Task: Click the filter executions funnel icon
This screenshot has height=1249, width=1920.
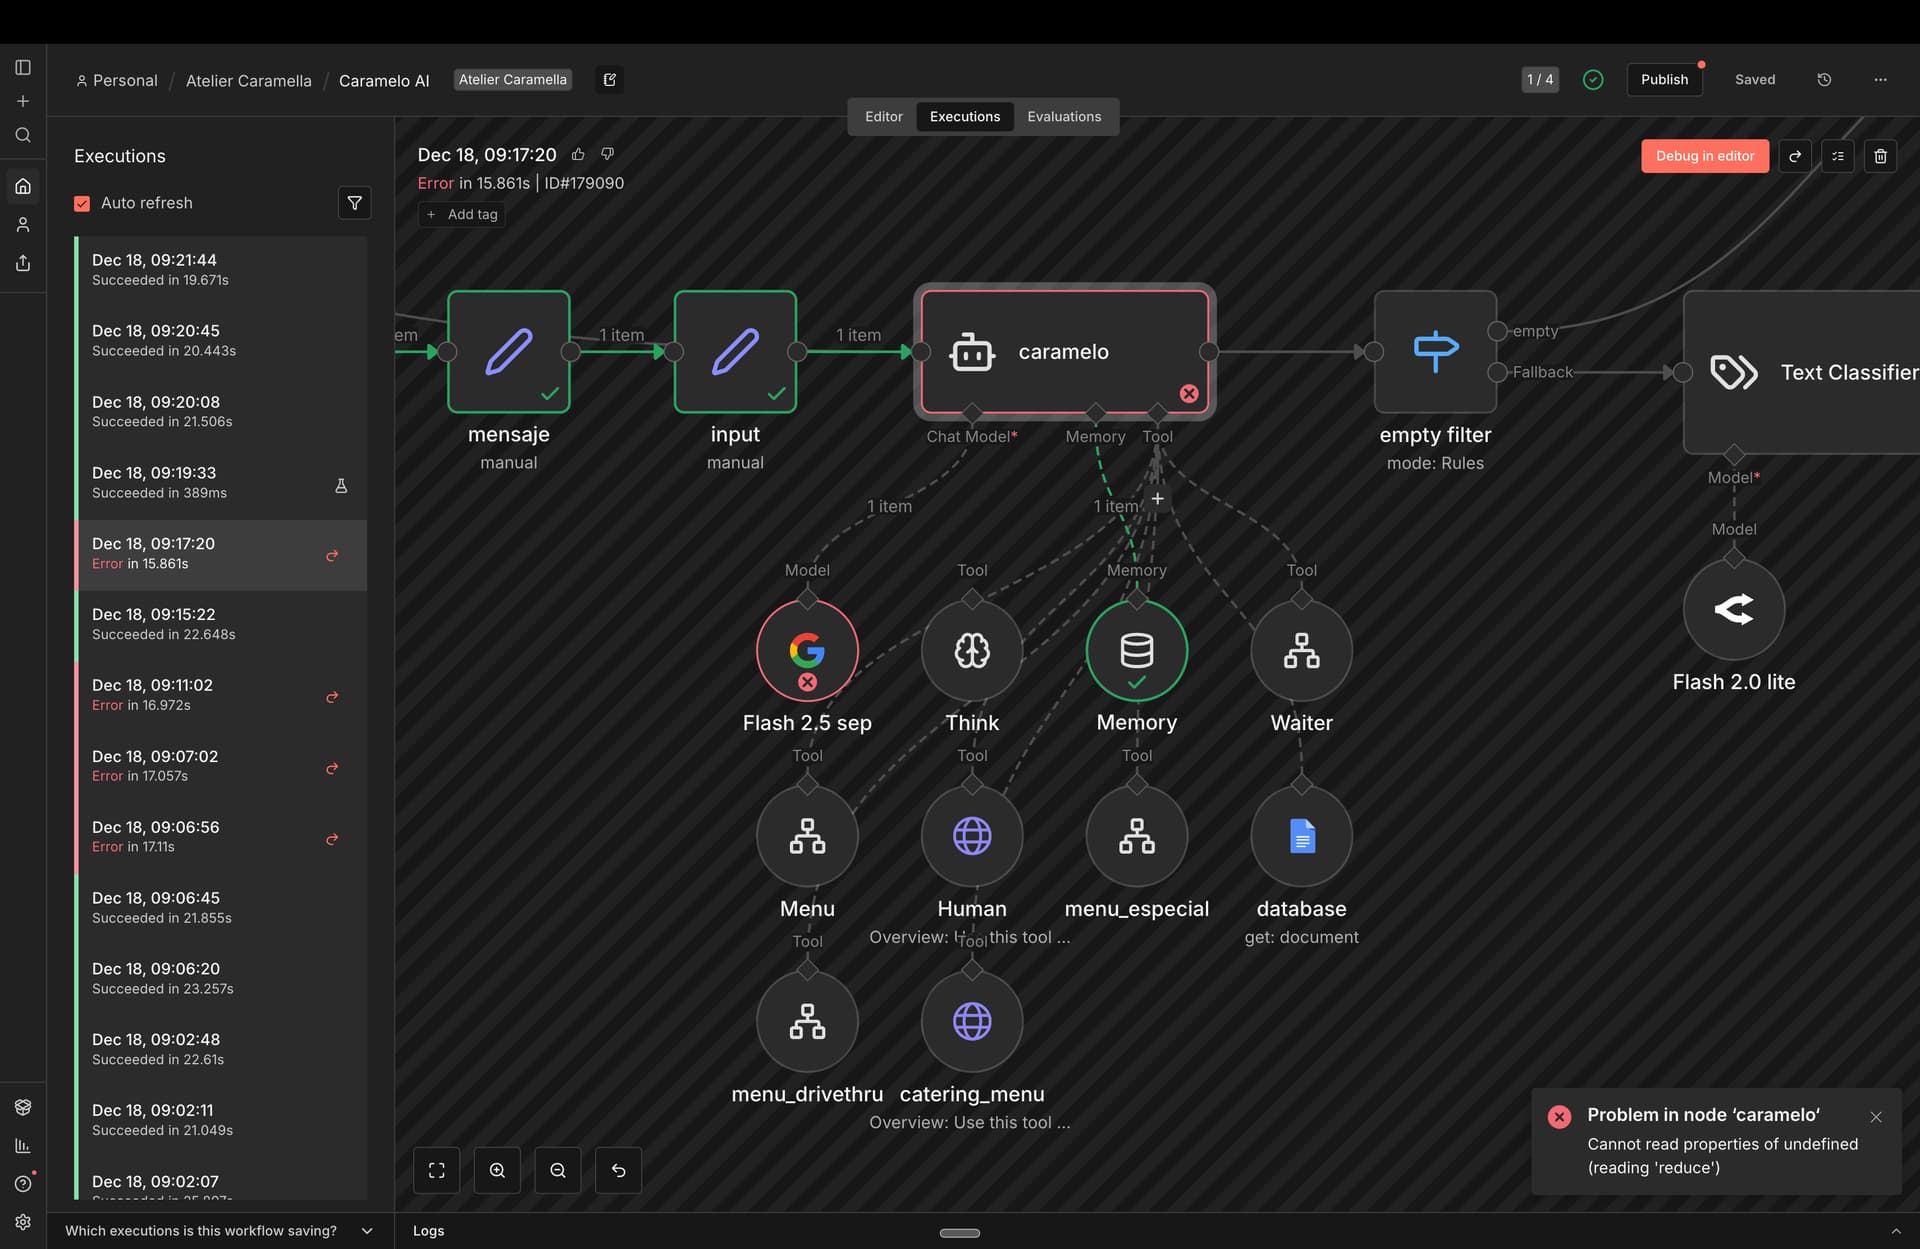Action: point(354,203)
